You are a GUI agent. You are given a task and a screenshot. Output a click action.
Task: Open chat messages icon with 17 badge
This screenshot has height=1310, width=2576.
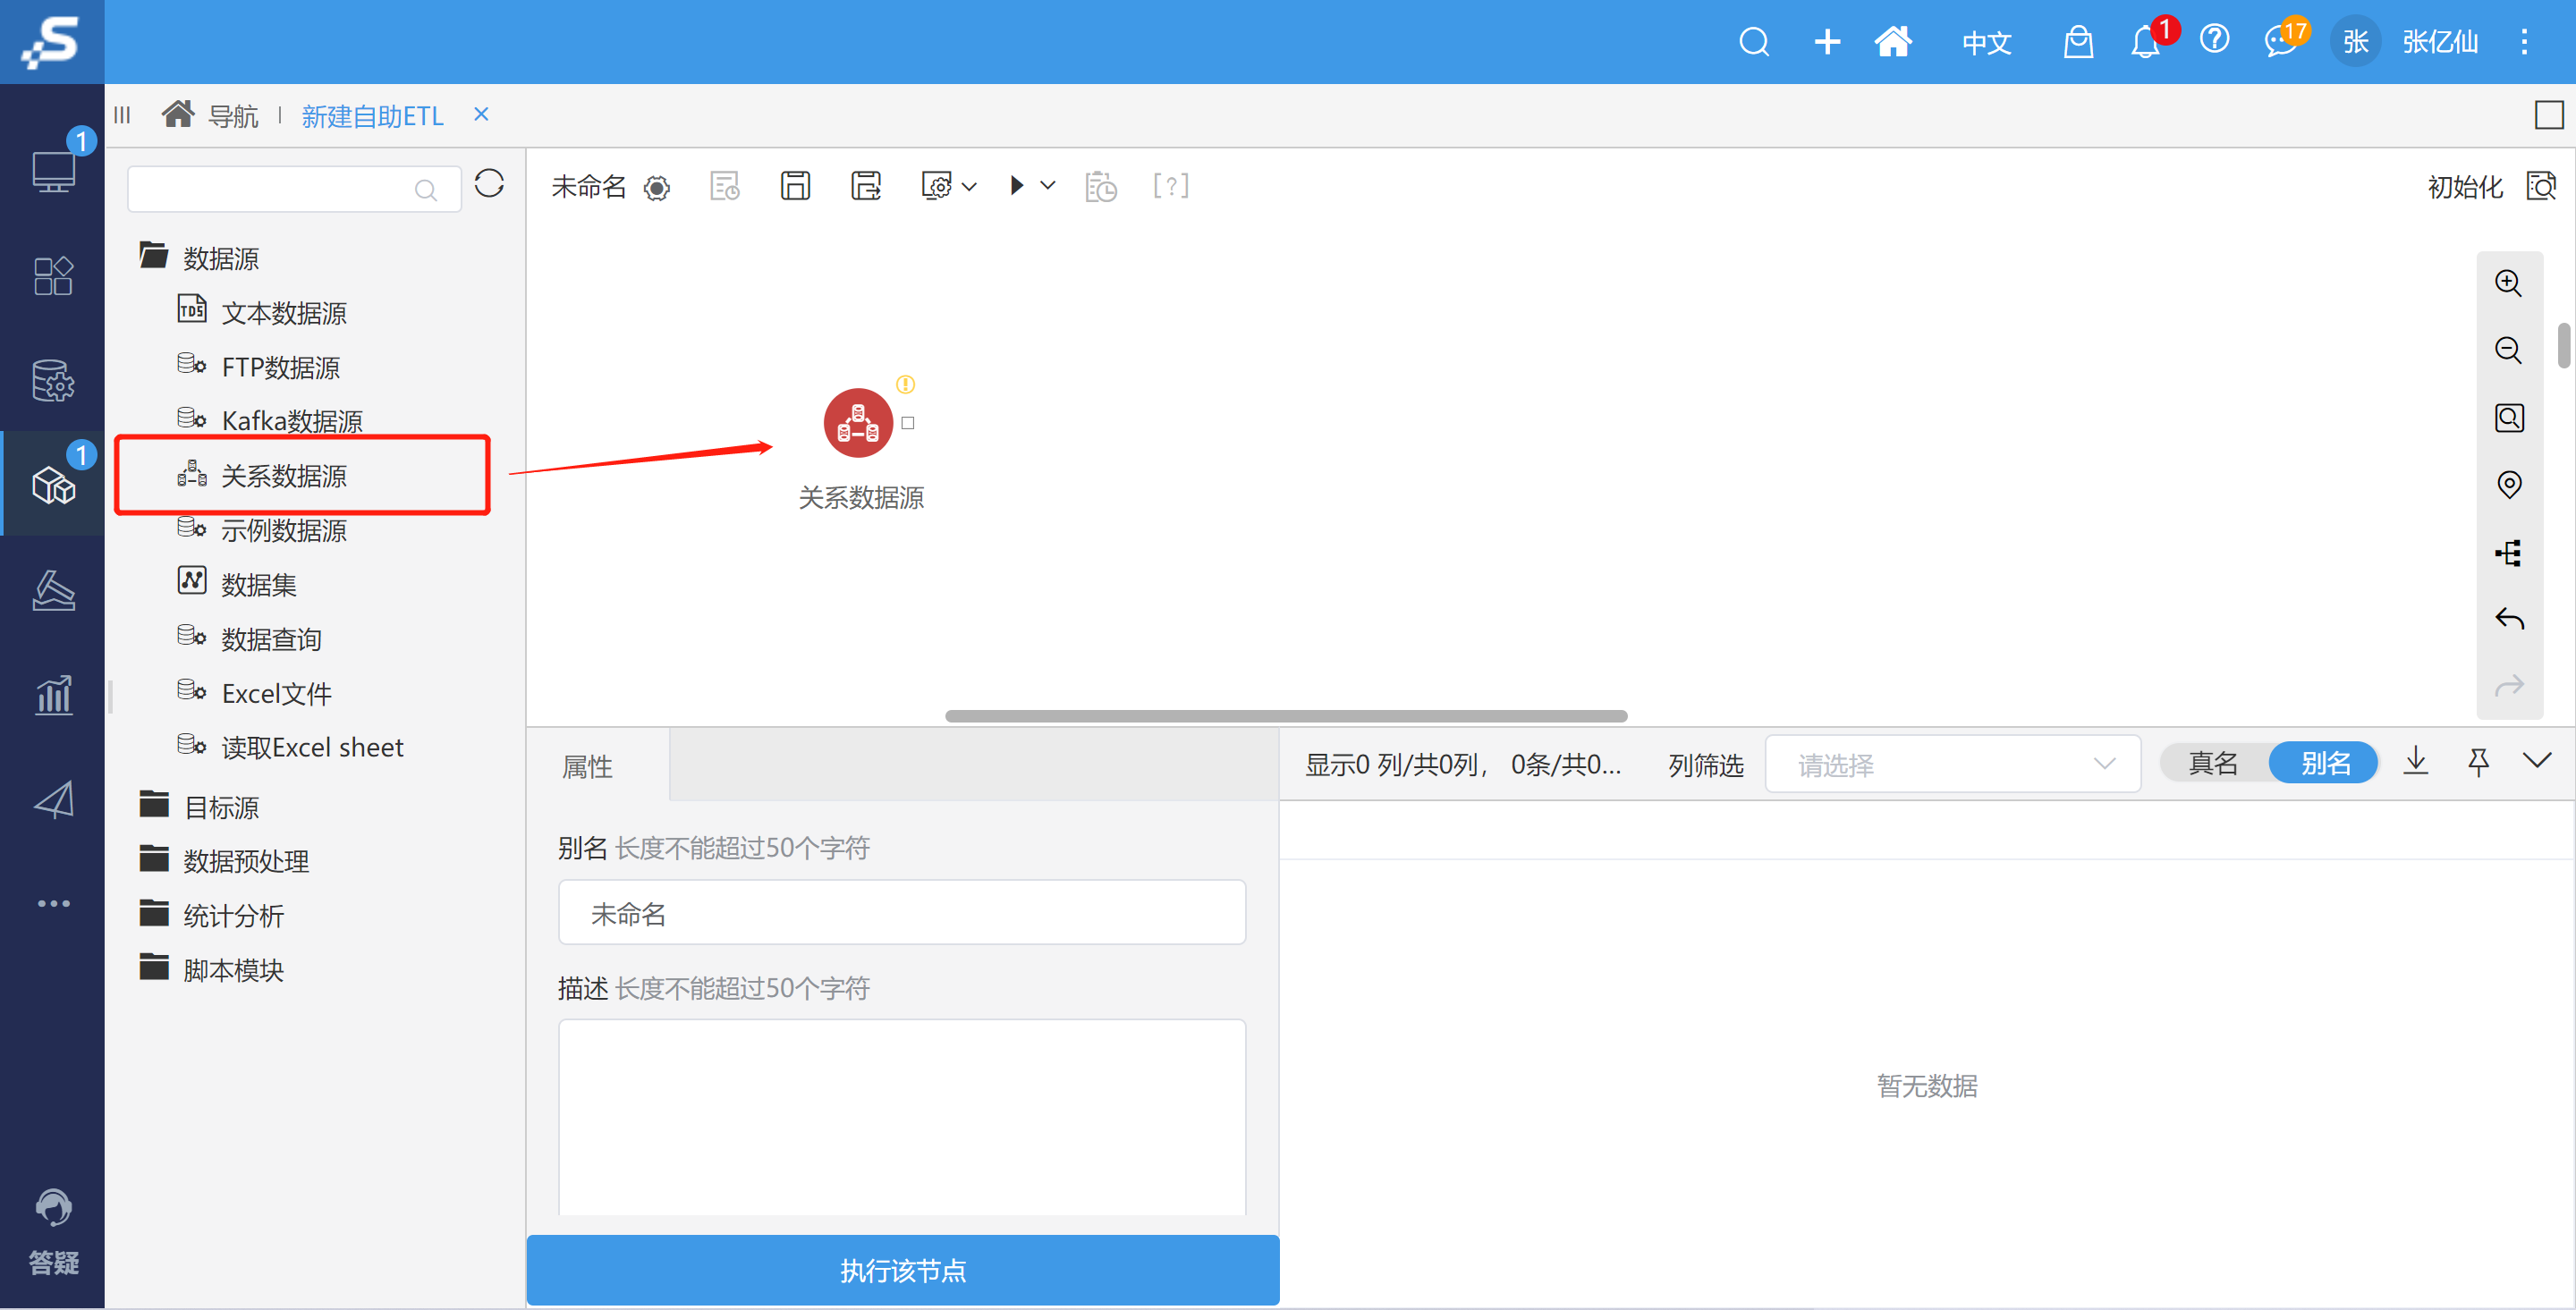point(2280,42)
